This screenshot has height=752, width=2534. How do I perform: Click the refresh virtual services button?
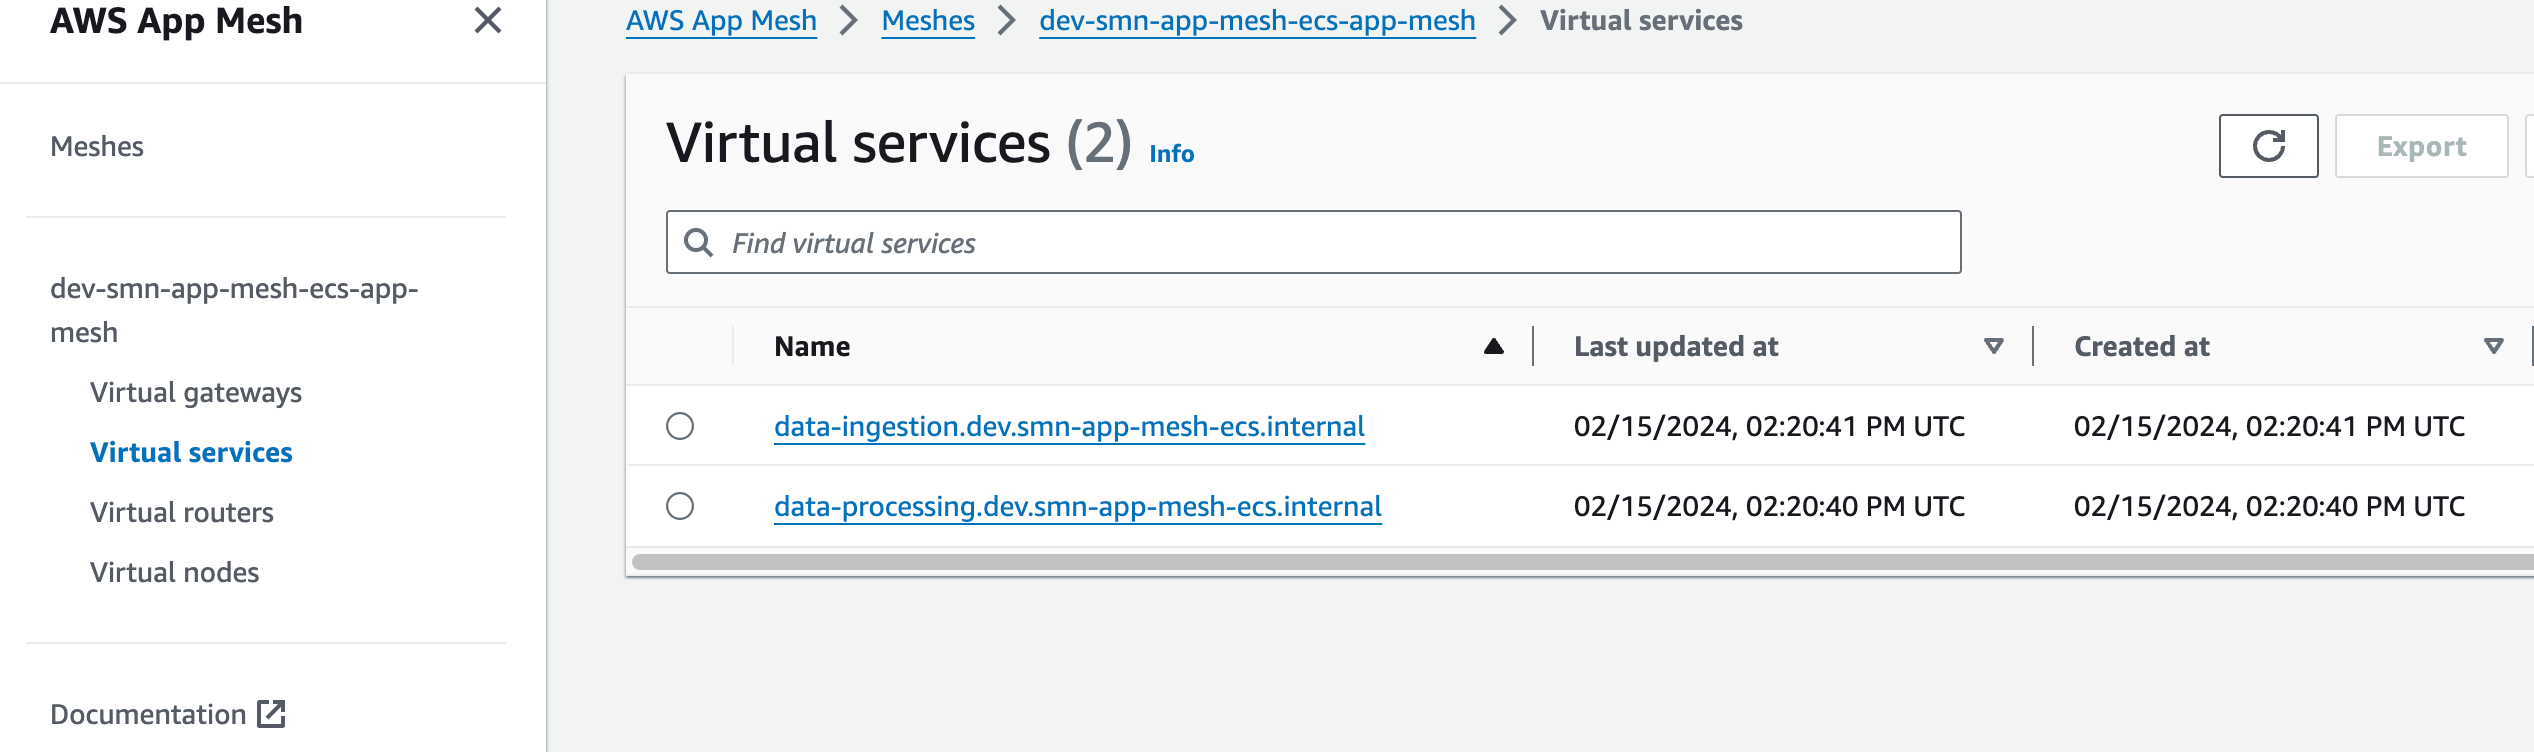point(2268,146)
